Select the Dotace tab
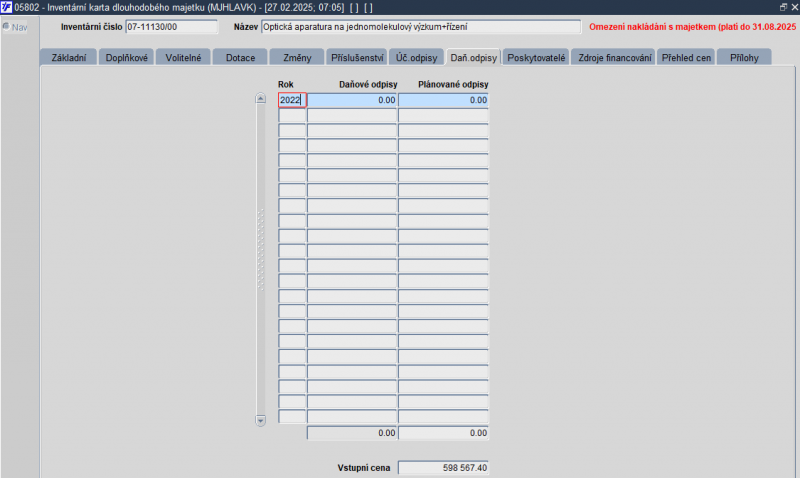The width and height of the screenshot is (800, 478). [240, 57]
